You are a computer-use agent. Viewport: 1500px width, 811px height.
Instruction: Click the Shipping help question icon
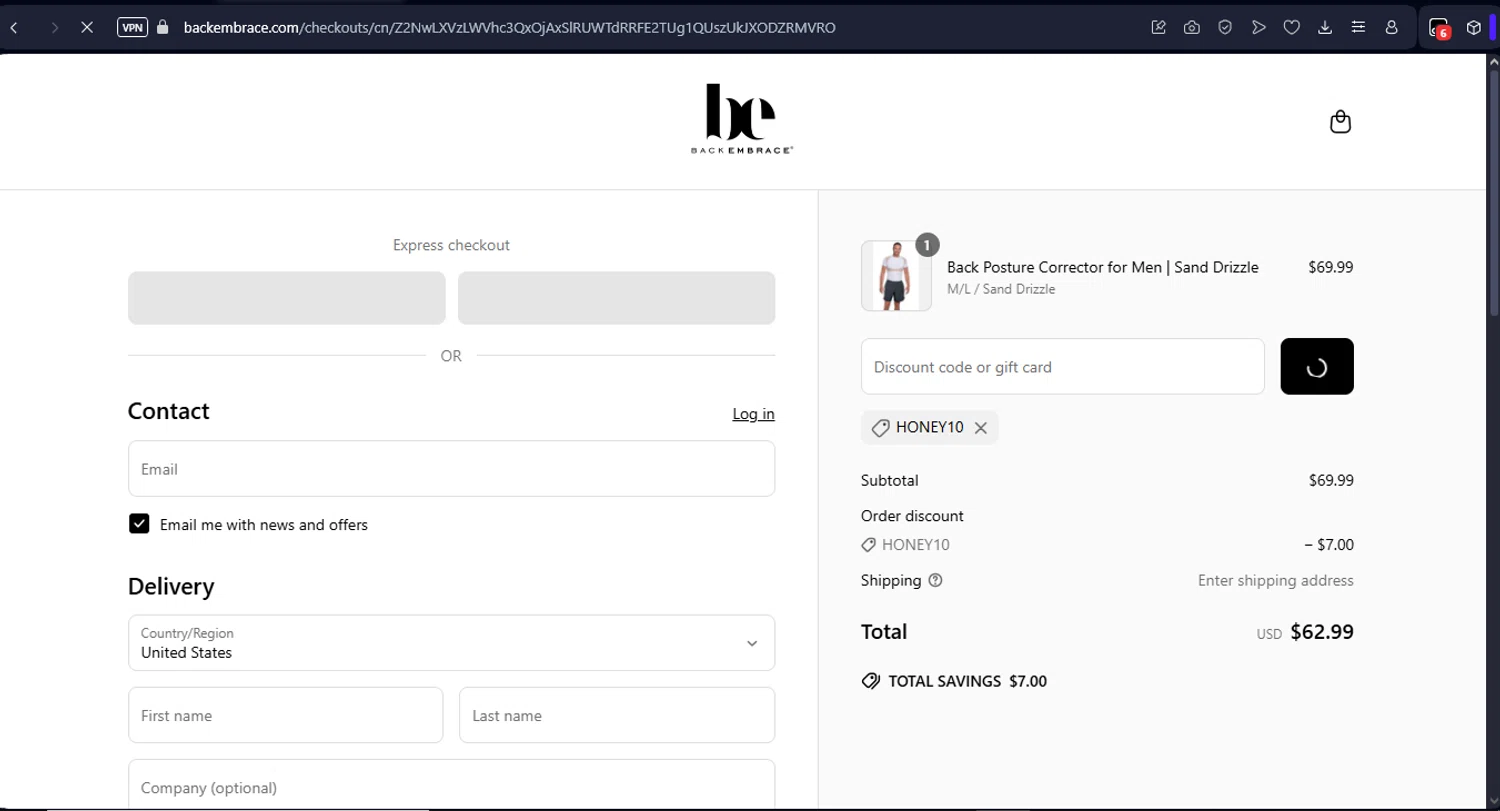click(935, 580)
